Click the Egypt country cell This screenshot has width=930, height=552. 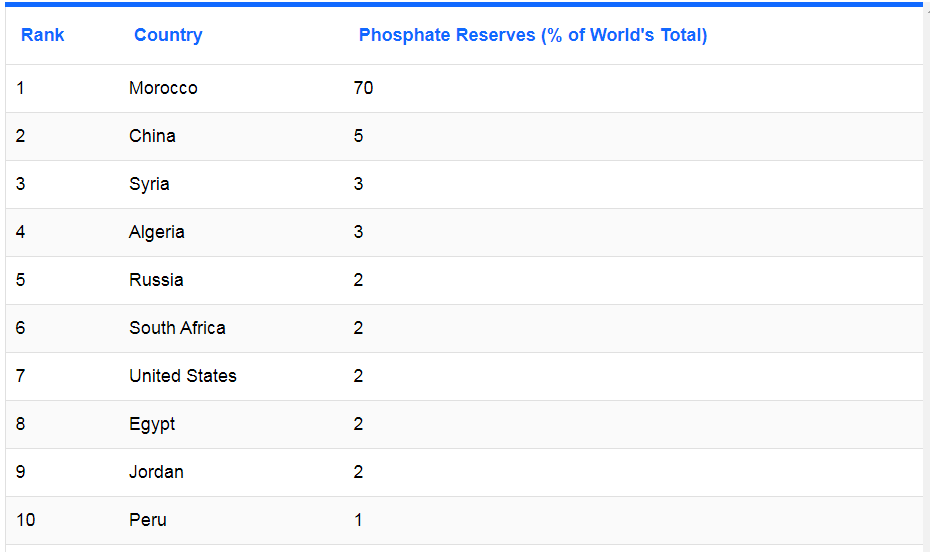152,424
